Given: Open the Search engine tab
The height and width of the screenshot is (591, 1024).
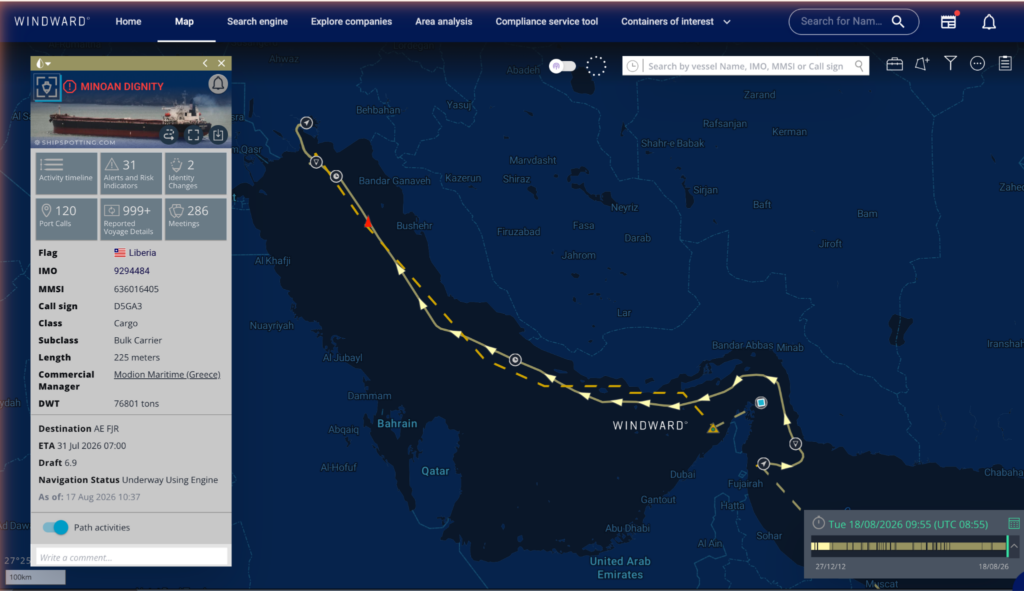Looking at the screenshot, I should (257, 22).
